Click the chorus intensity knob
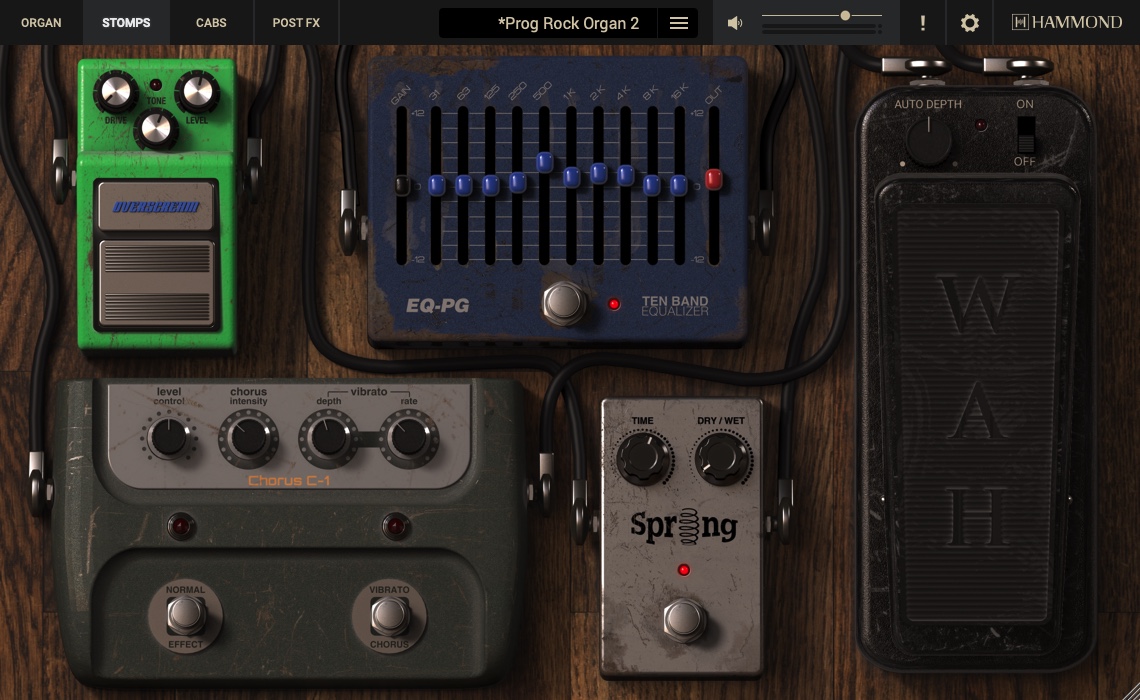1140x700 pixels. [249, 438]
